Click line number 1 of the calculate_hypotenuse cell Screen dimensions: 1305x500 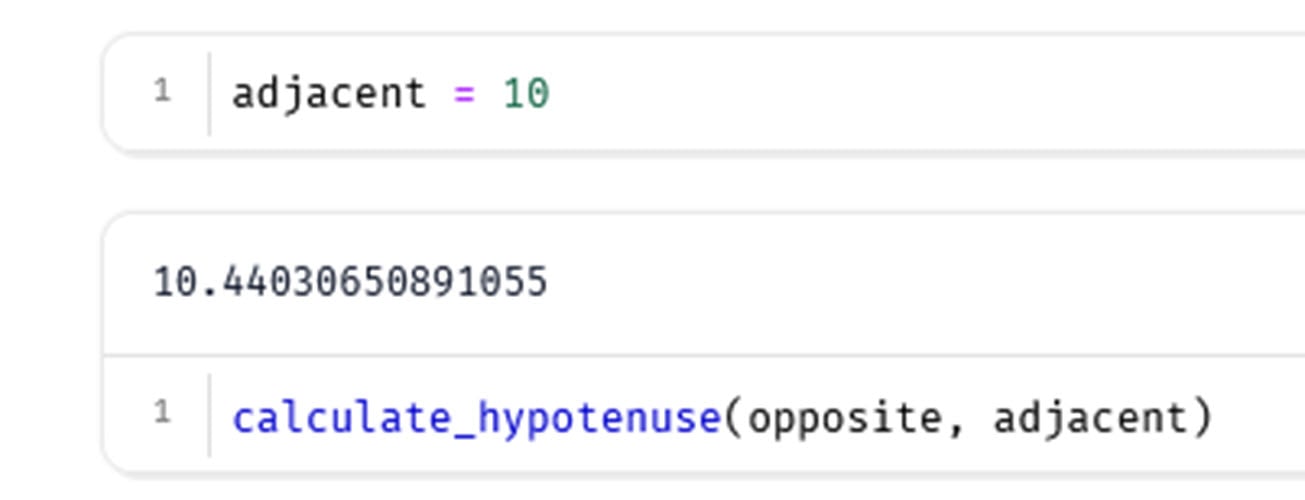click(162, 413)
